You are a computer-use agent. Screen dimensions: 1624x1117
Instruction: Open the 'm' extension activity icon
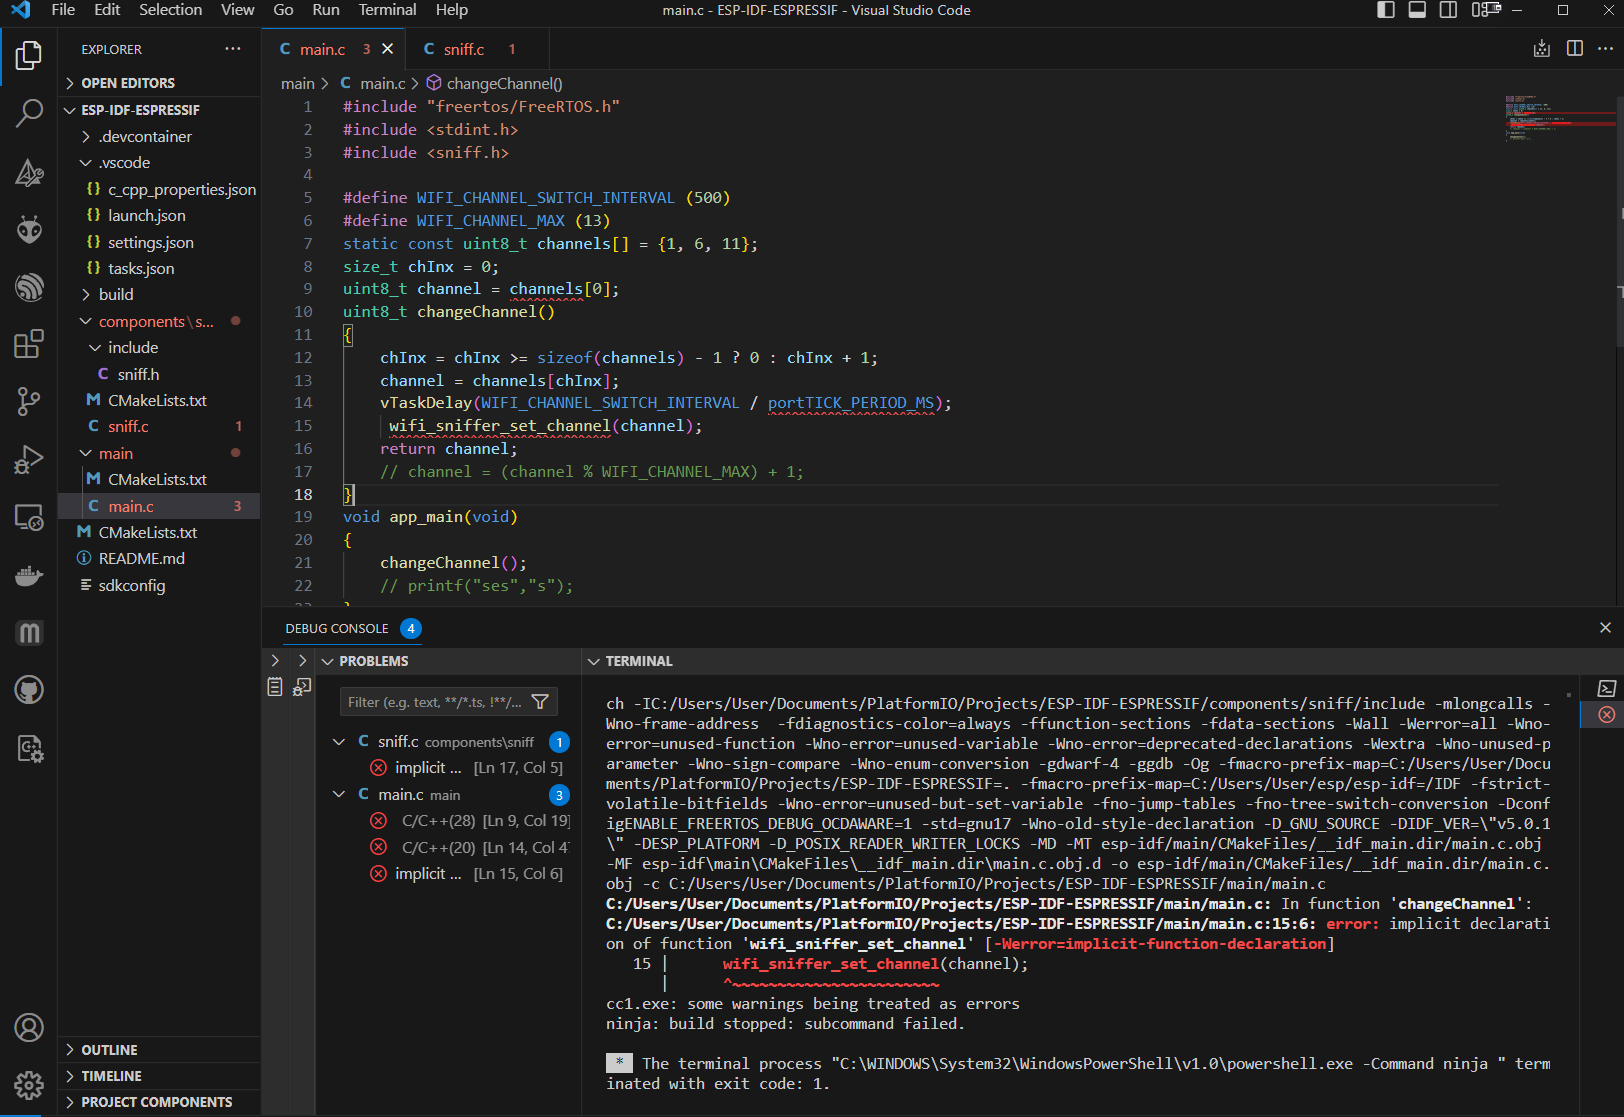tap(29, 632)
